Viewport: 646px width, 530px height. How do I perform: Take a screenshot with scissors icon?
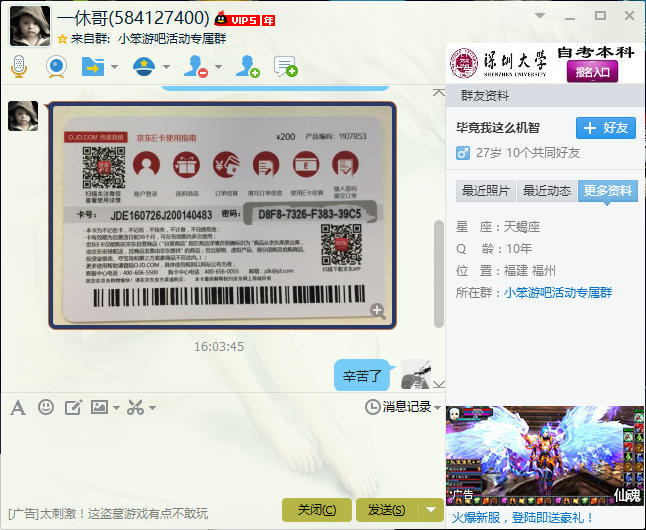(135, 407)
